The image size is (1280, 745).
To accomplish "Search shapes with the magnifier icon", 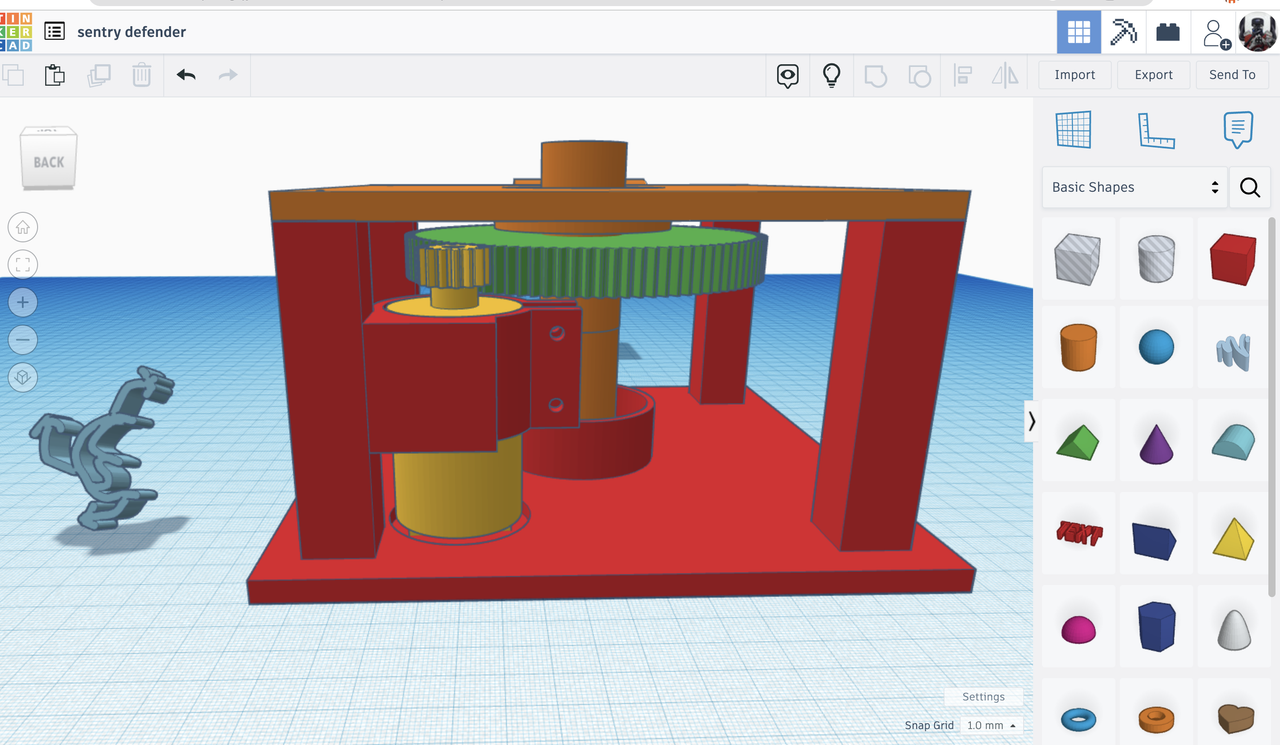I will (x=1250, y=187).
